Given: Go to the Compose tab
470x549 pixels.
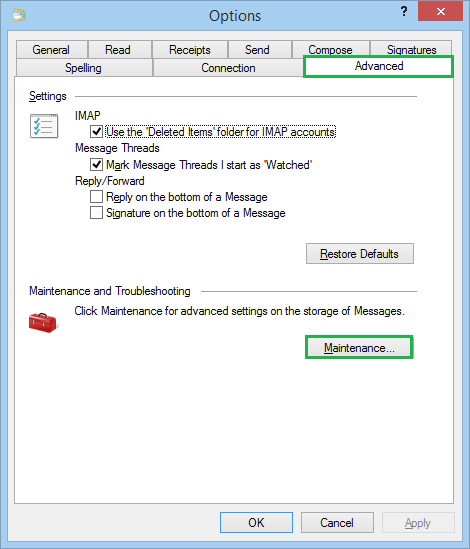Looking at the screenshot, I should (x=331, y=49).
